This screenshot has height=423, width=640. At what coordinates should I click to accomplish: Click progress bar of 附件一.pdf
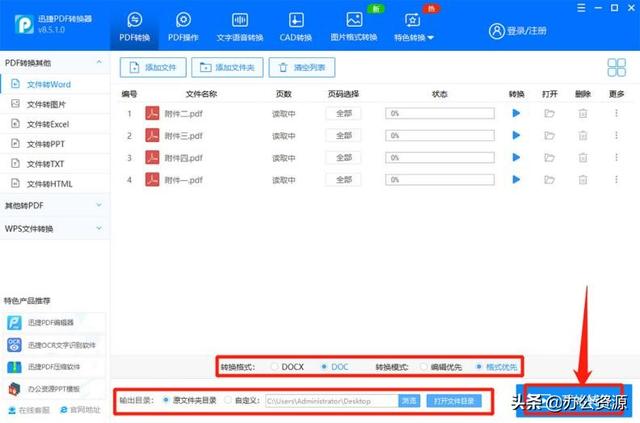pyautogui.click(x=440, y=179)
